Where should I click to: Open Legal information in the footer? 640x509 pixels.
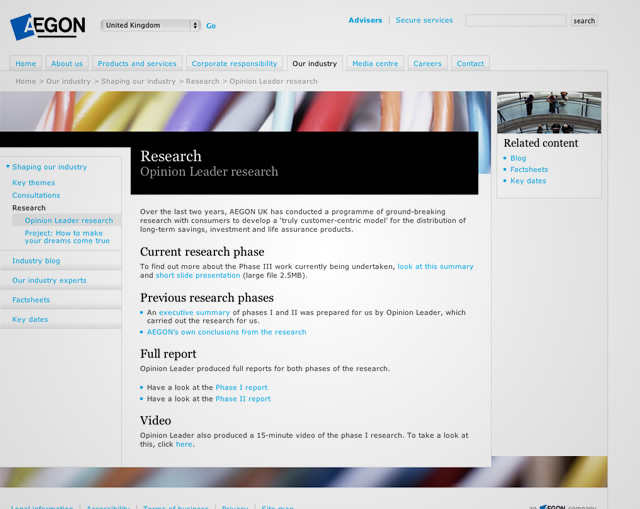point(42,507)
